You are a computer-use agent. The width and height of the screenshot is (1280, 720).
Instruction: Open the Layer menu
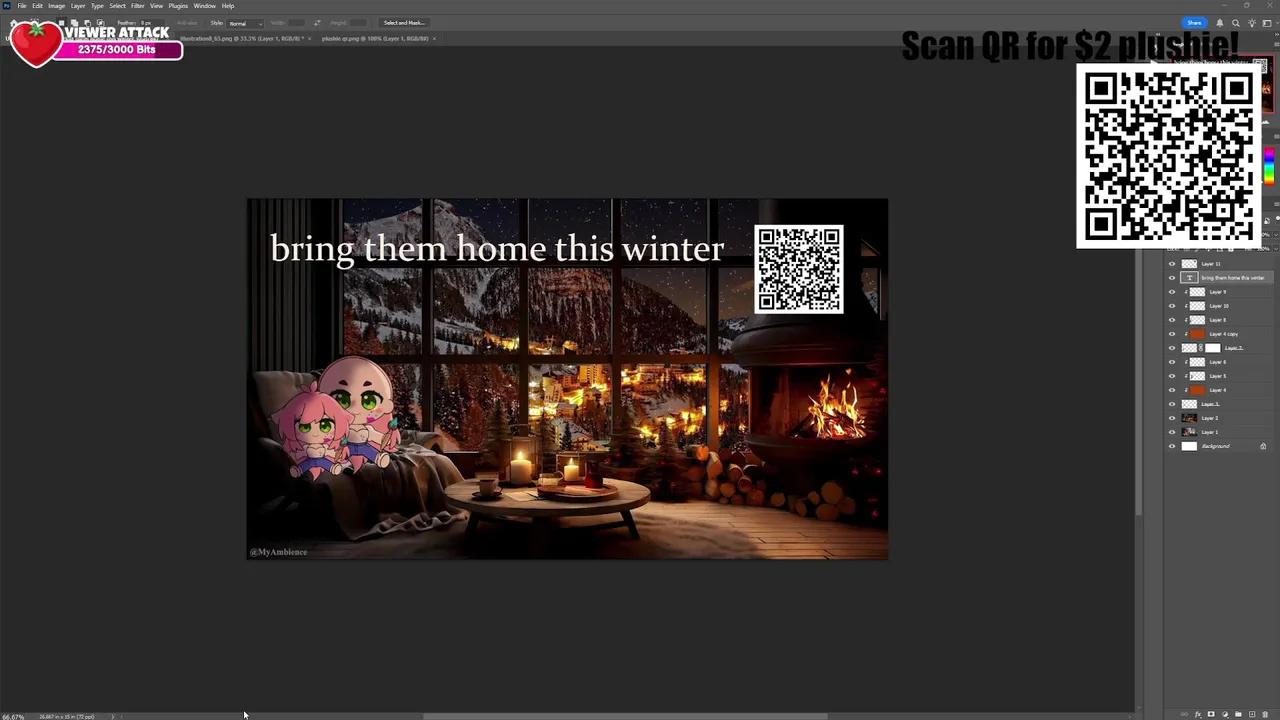(x=78, y=6)
